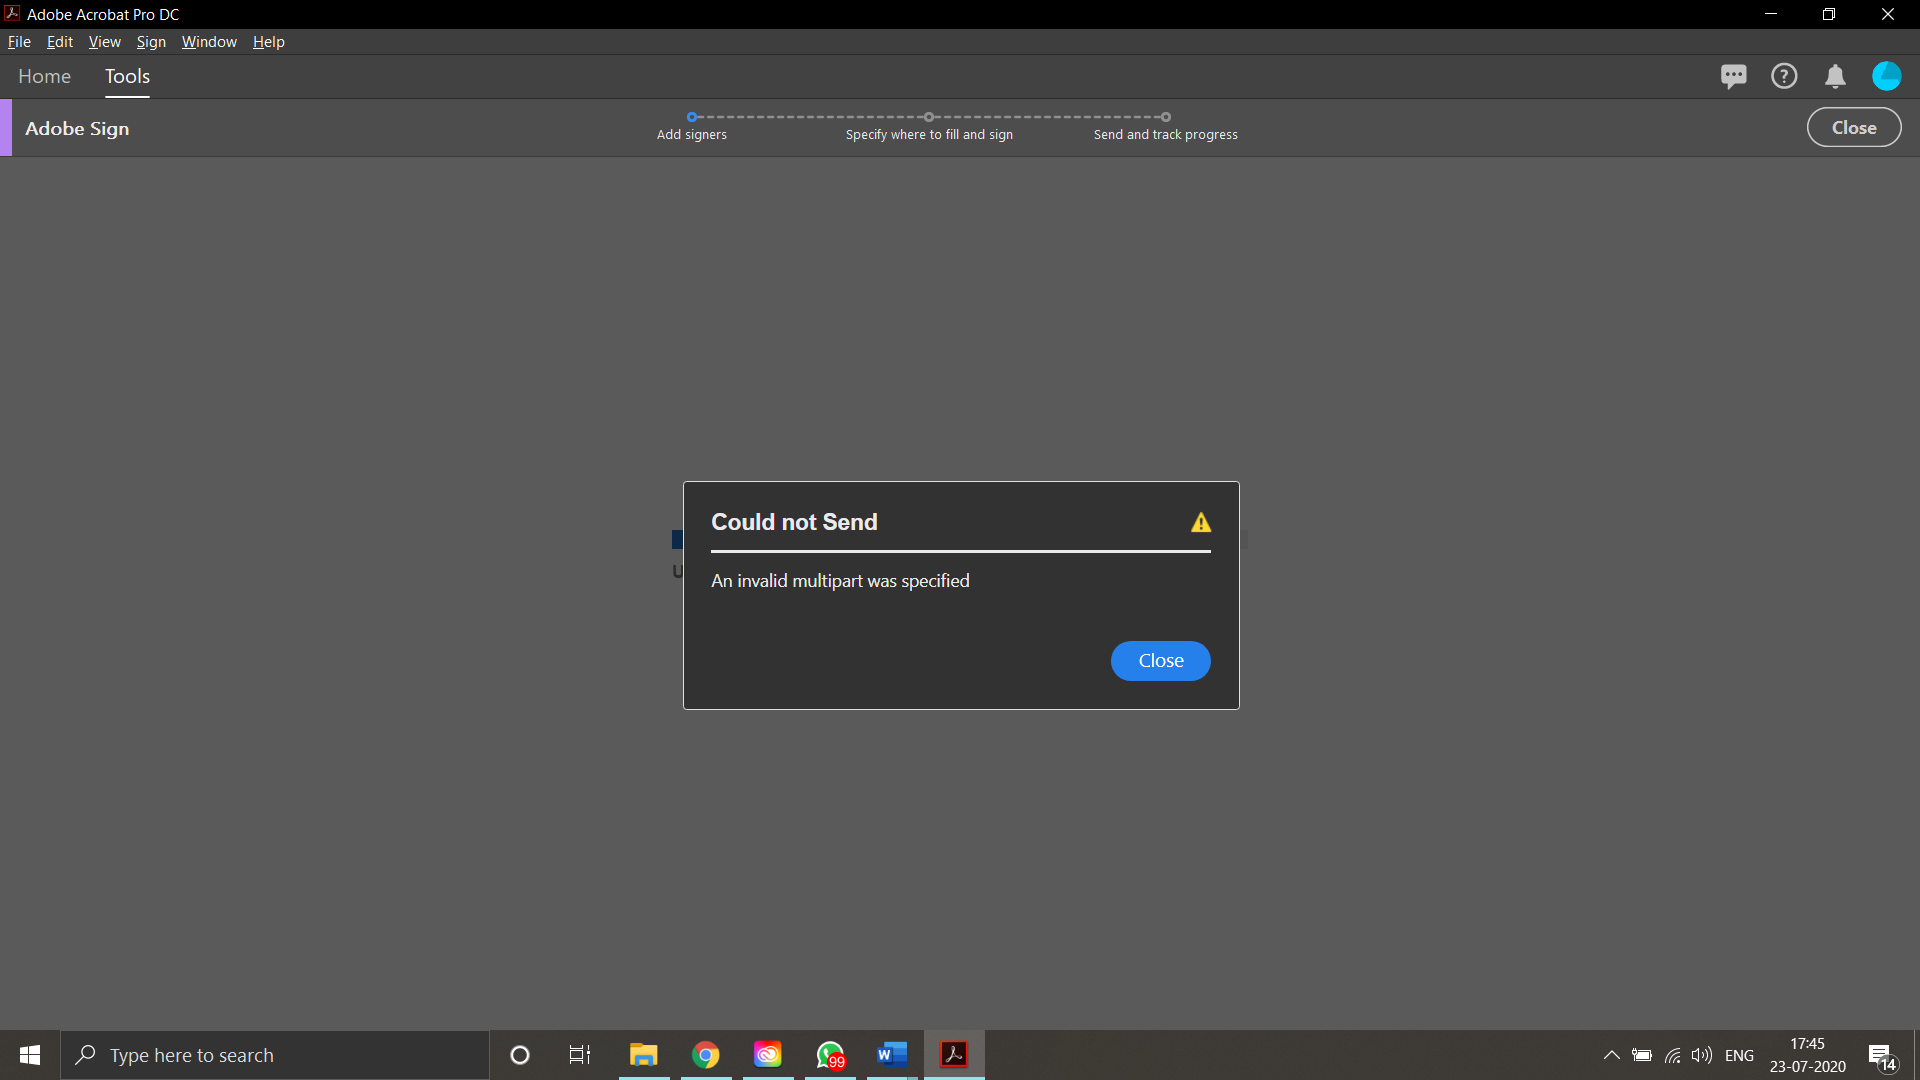Open Acrobat Help via the question mark icon
Viewport: 1920px width, 1080px height.
[1785, 75]
